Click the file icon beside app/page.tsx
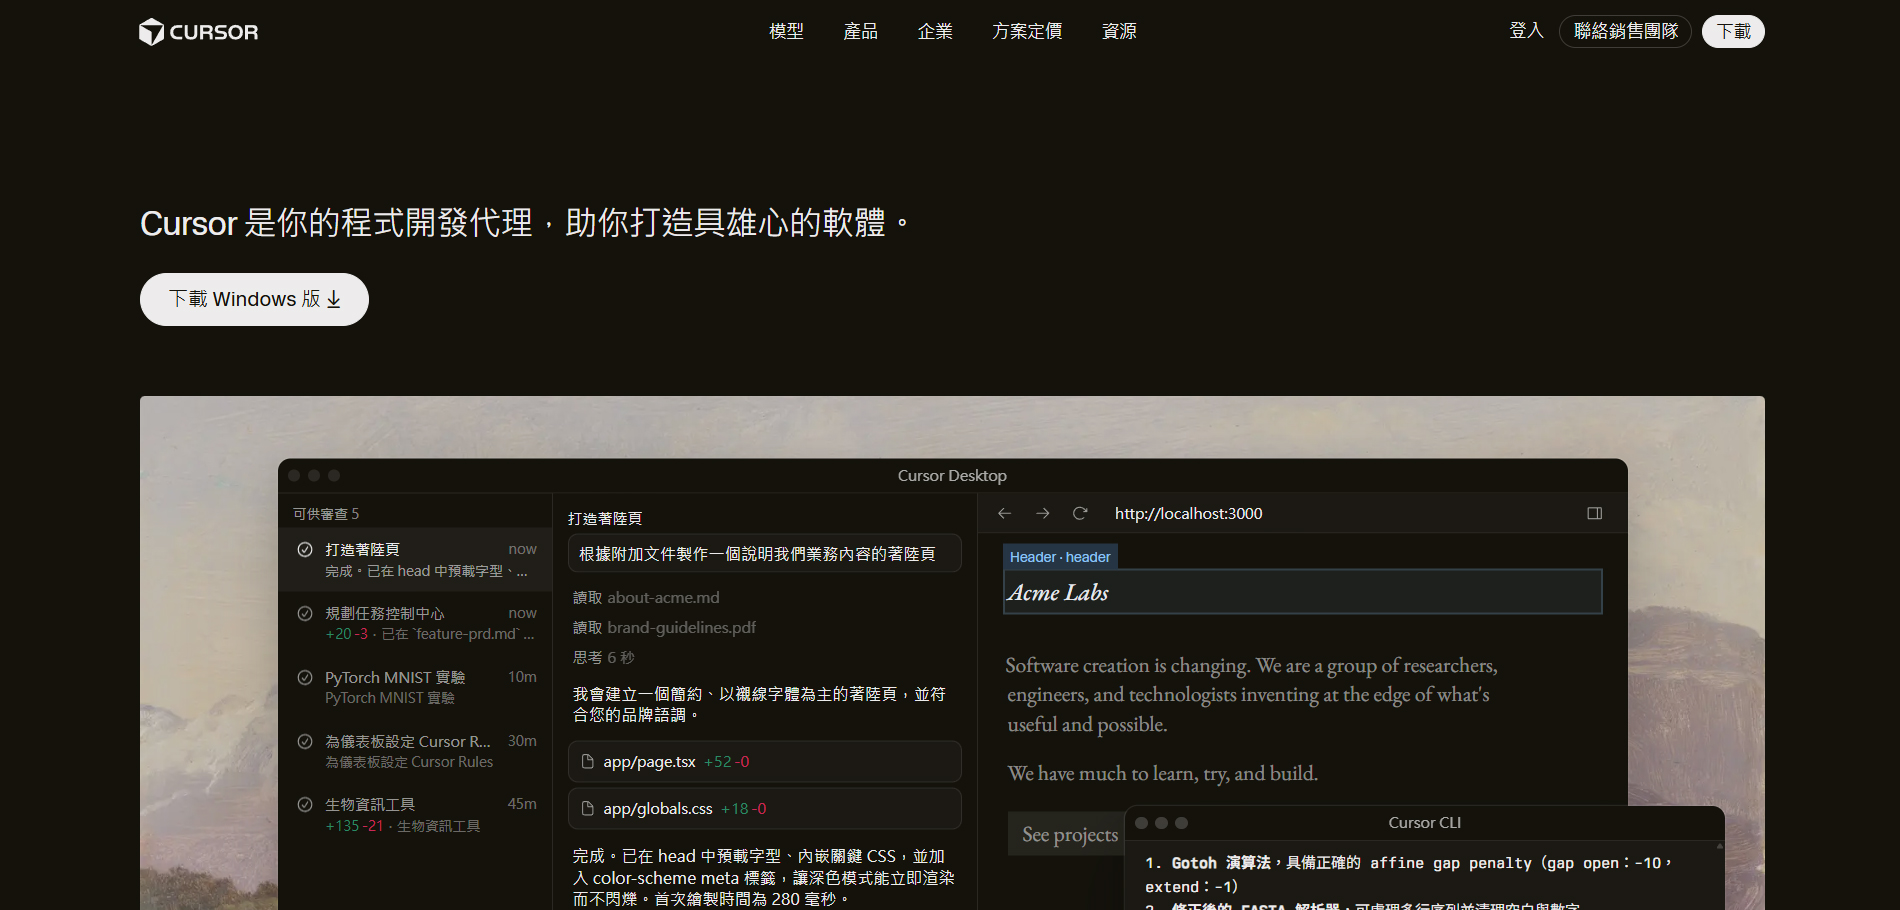1900x910 pixels. tap(588, 761)
